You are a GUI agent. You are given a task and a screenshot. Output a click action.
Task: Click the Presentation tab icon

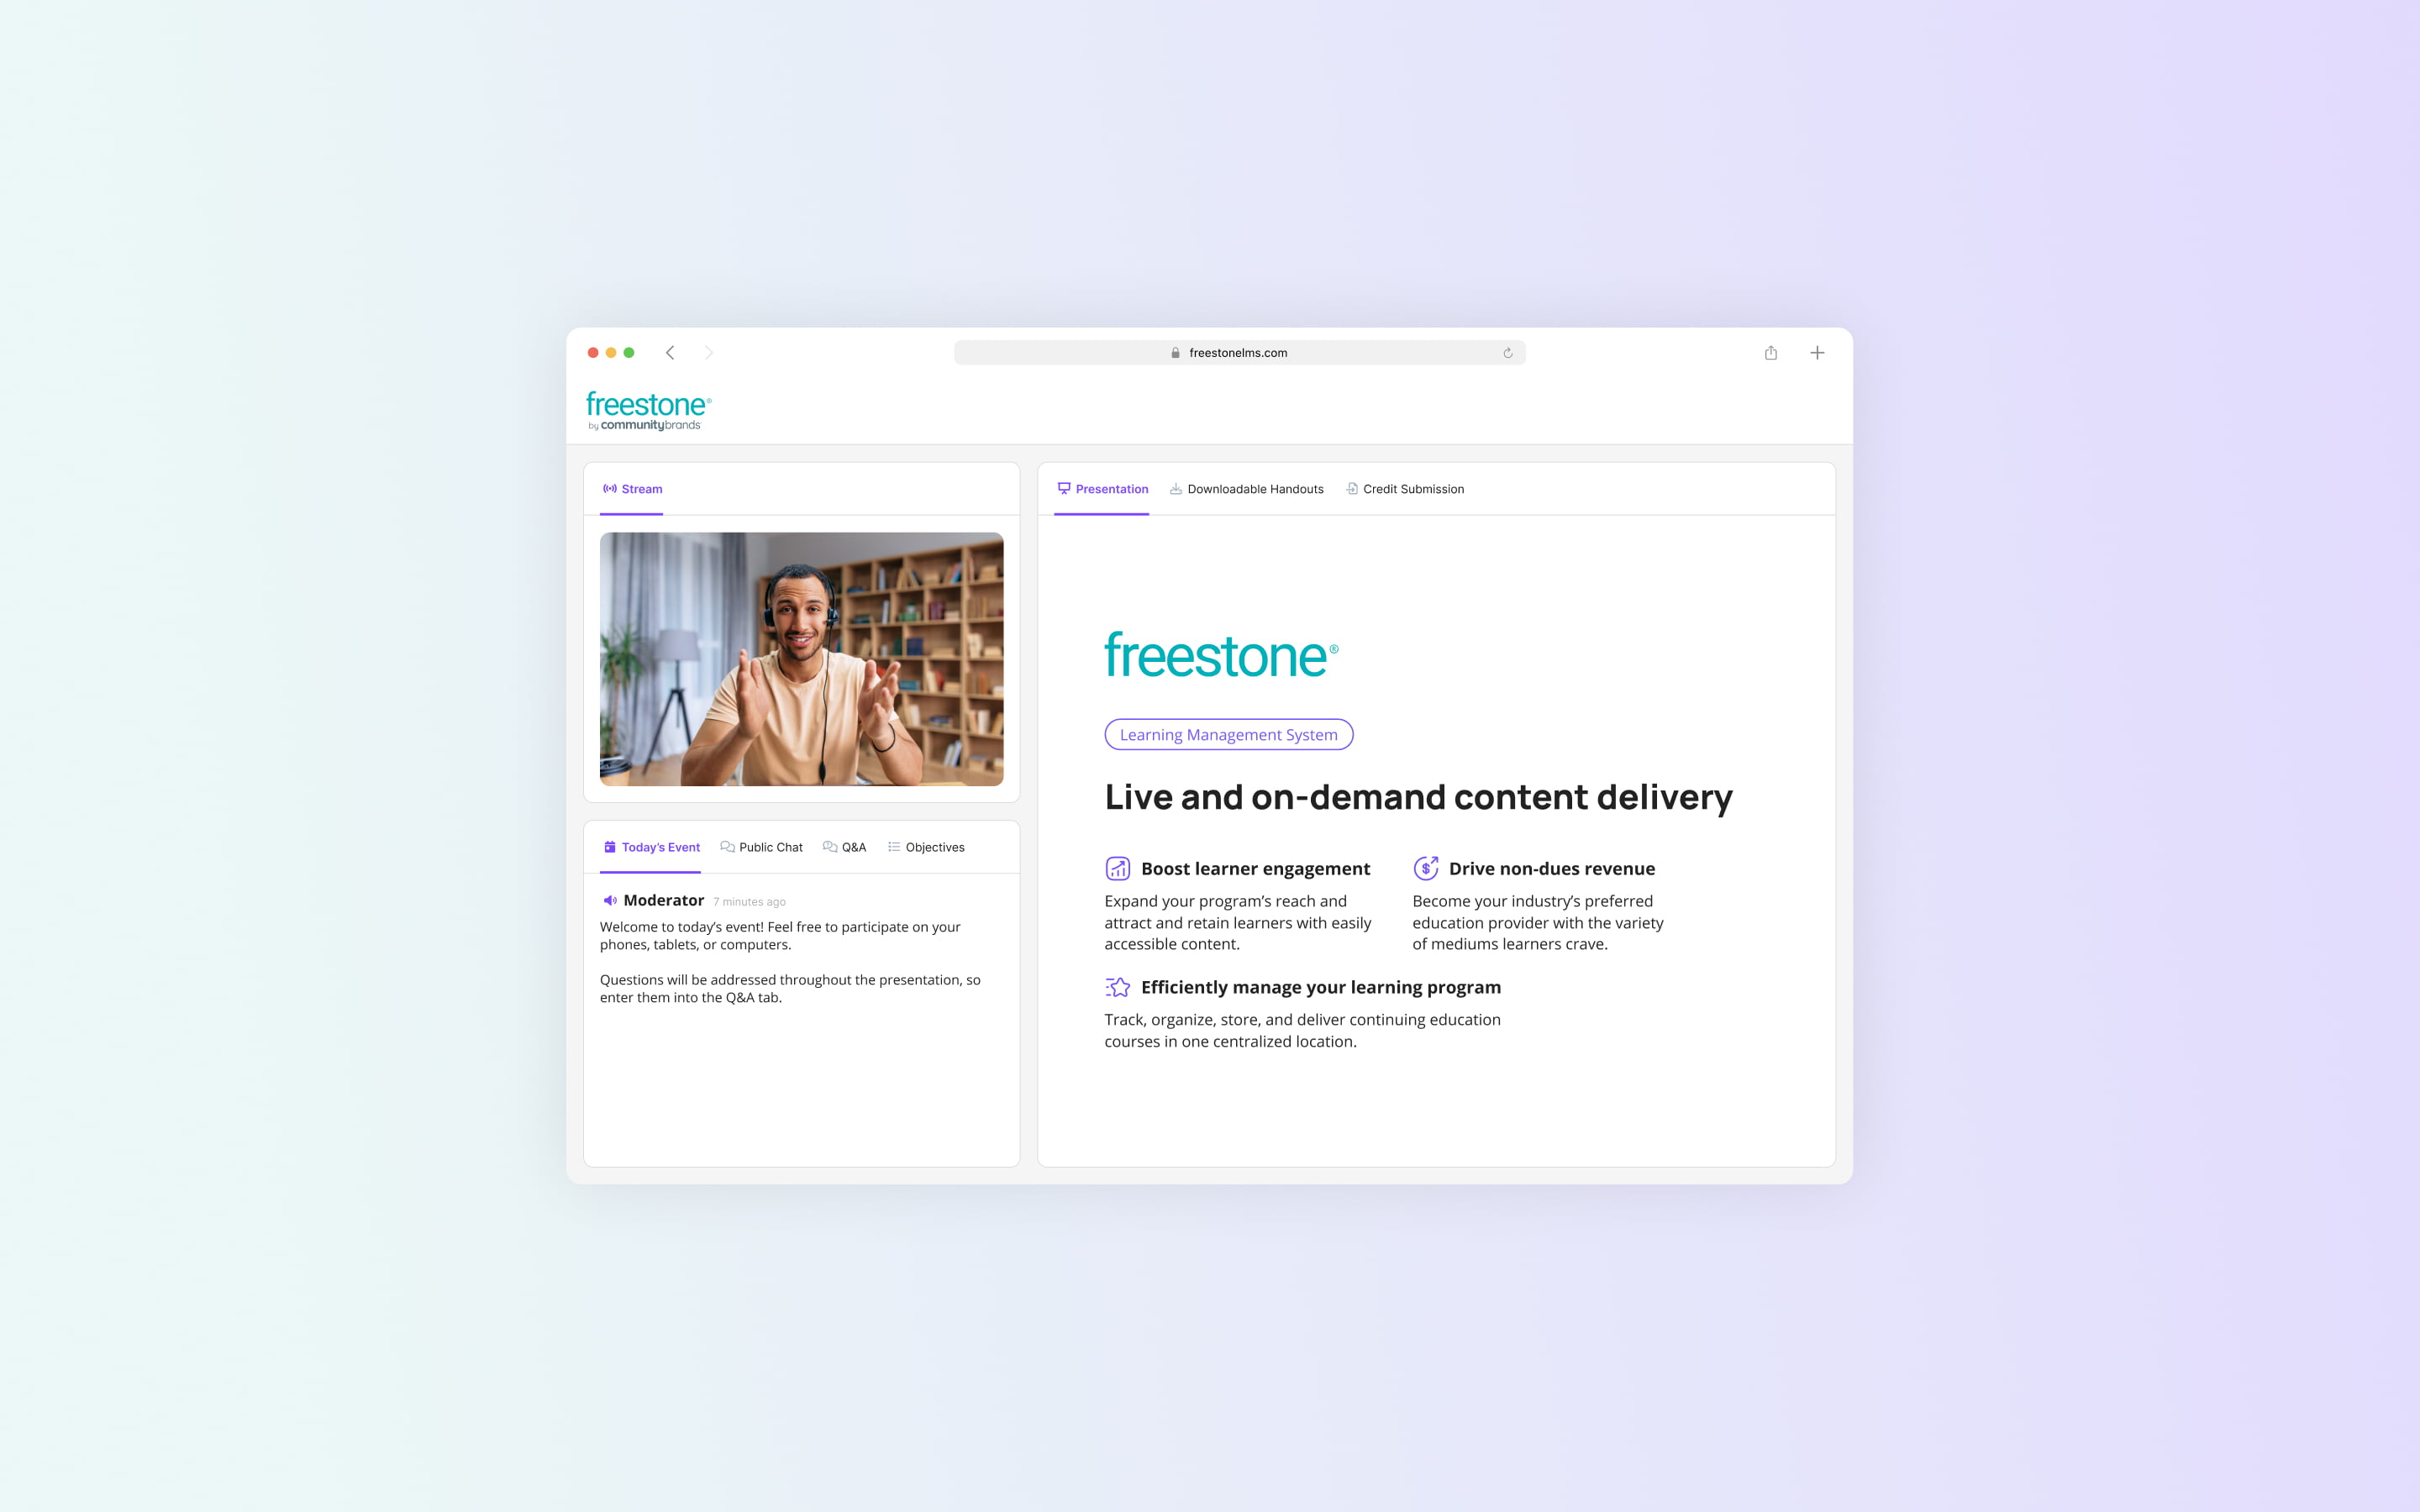point(1063,490)
